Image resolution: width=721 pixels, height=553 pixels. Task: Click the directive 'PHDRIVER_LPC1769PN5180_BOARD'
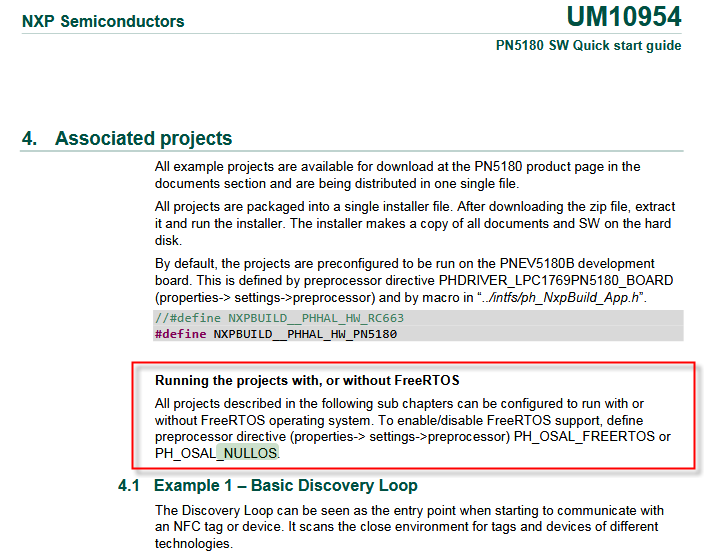(x=556, y=281)
